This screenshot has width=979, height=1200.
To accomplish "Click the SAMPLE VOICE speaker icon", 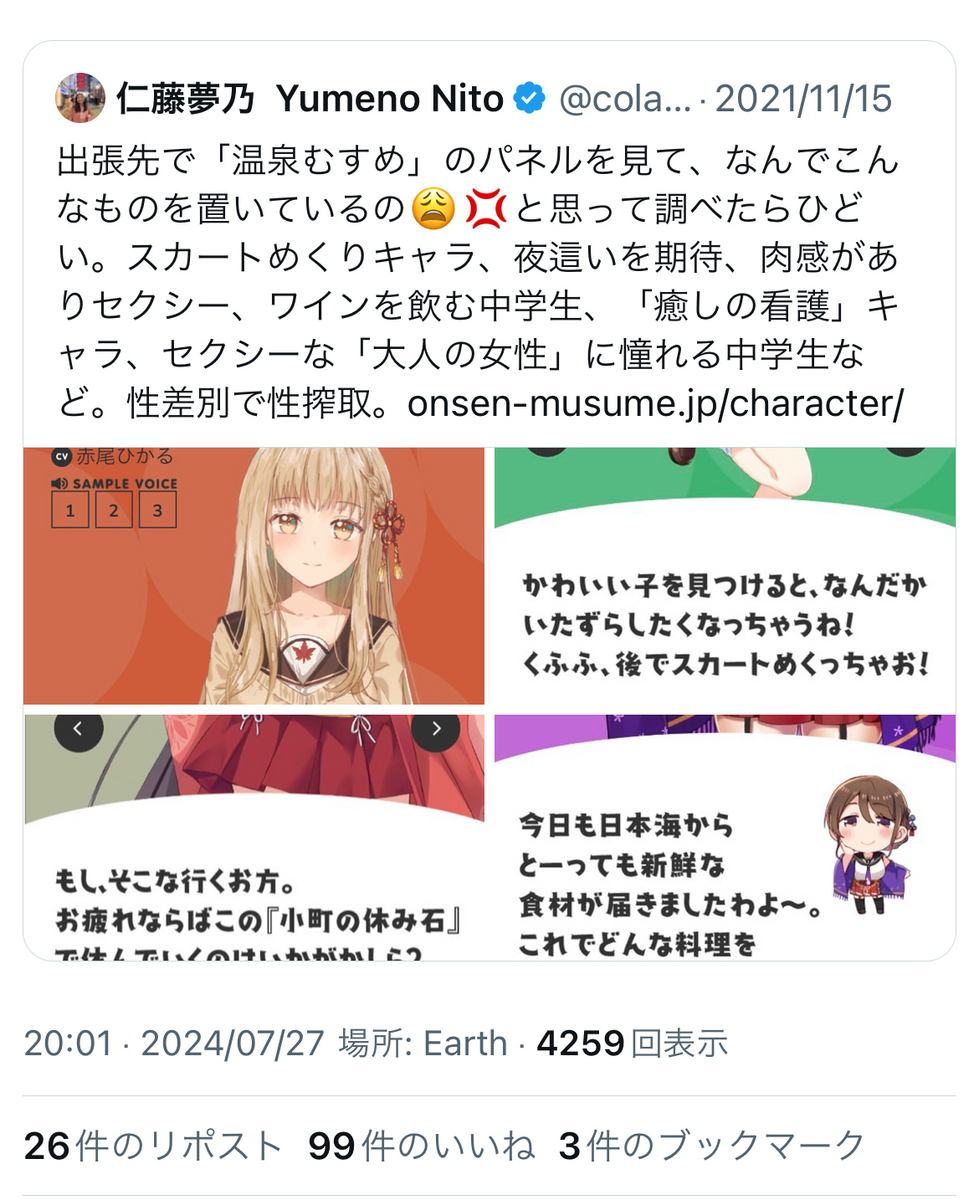I will click(x=59, y=483).
